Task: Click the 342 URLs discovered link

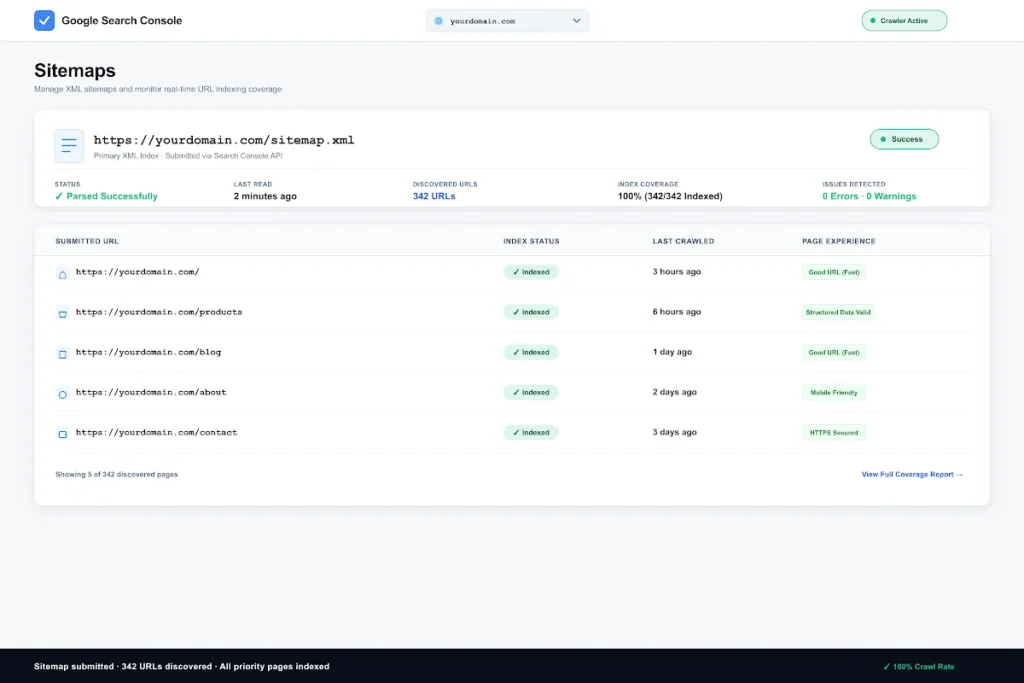Action: pos(434,196)
